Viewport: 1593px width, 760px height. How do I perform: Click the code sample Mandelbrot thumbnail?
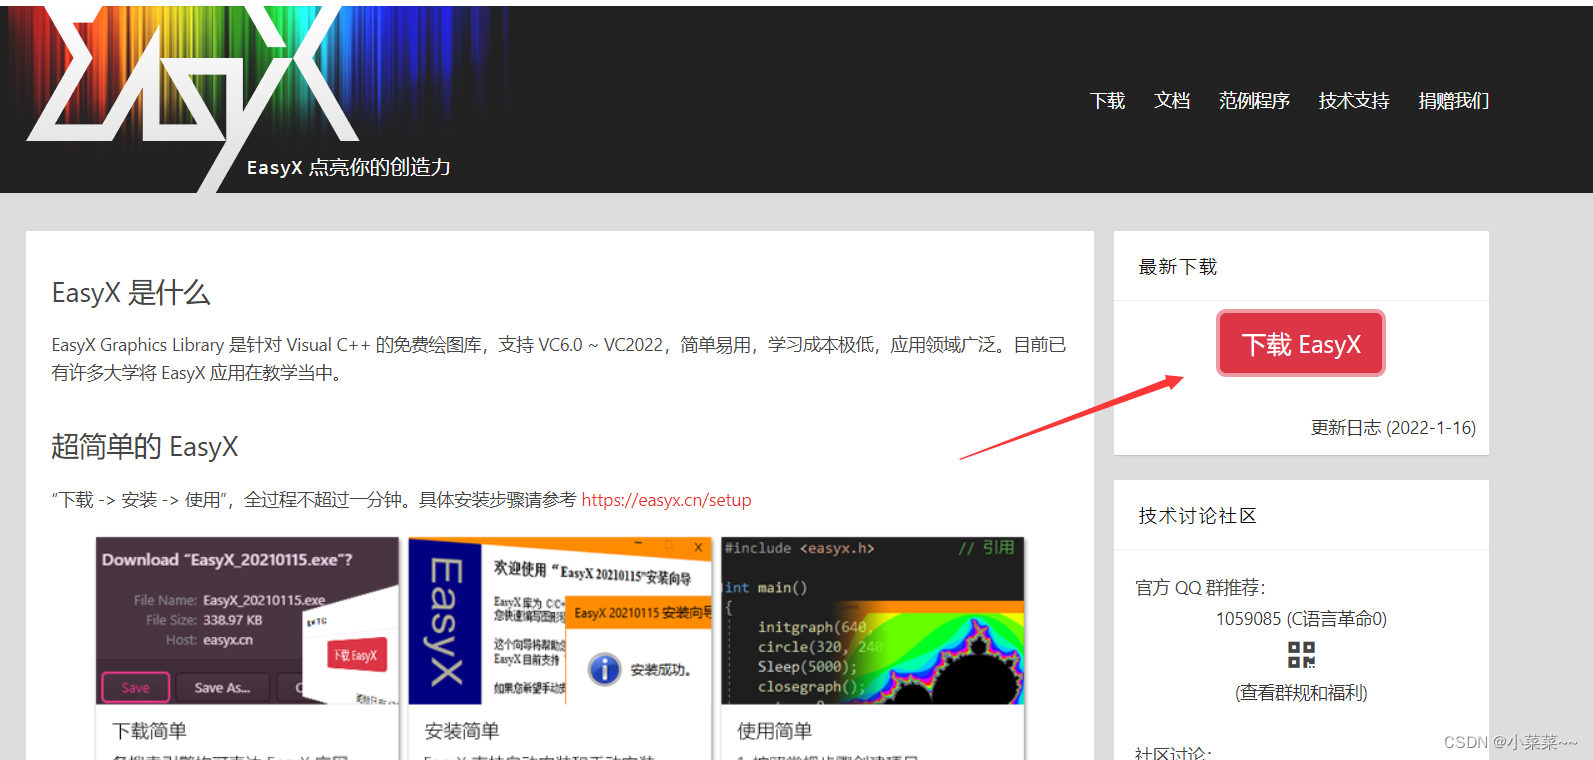872,621
